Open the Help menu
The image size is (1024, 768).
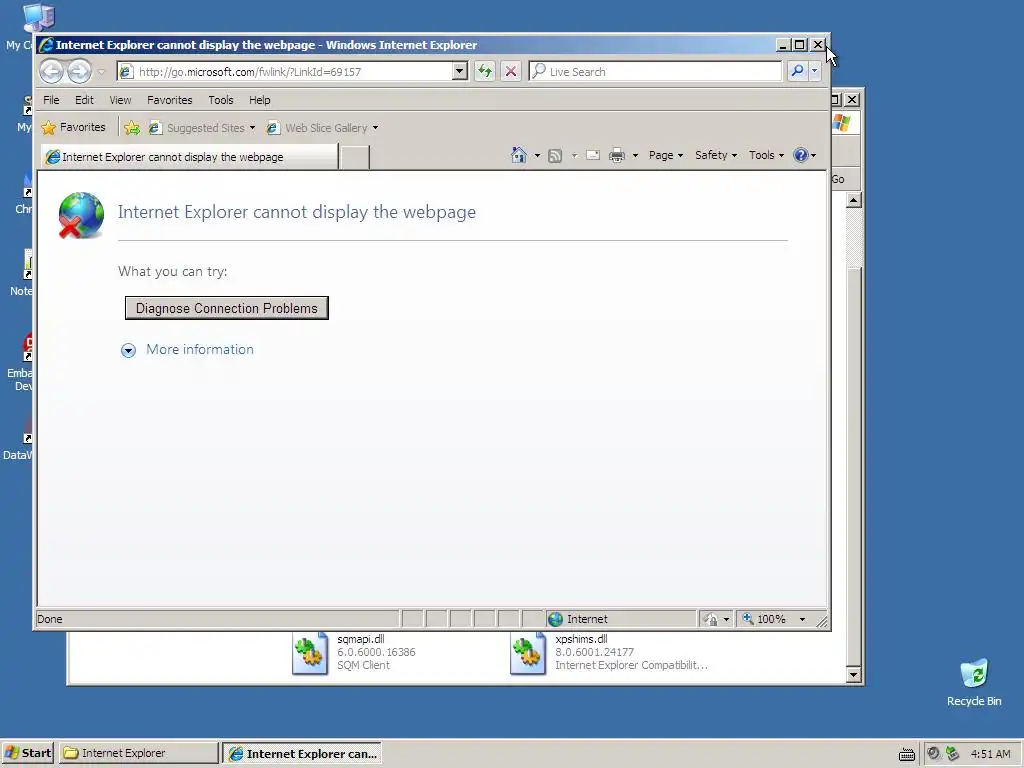point(259,100)
